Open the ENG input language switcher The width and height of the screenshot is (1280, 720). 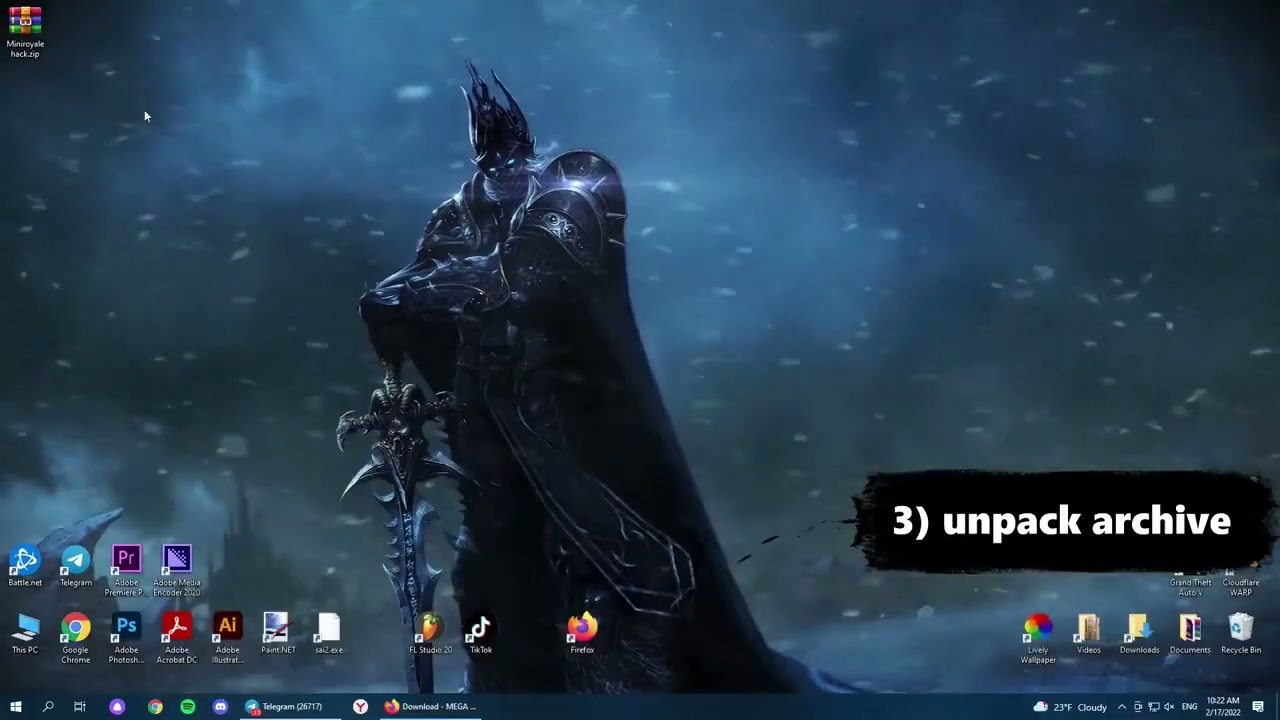1189,707
